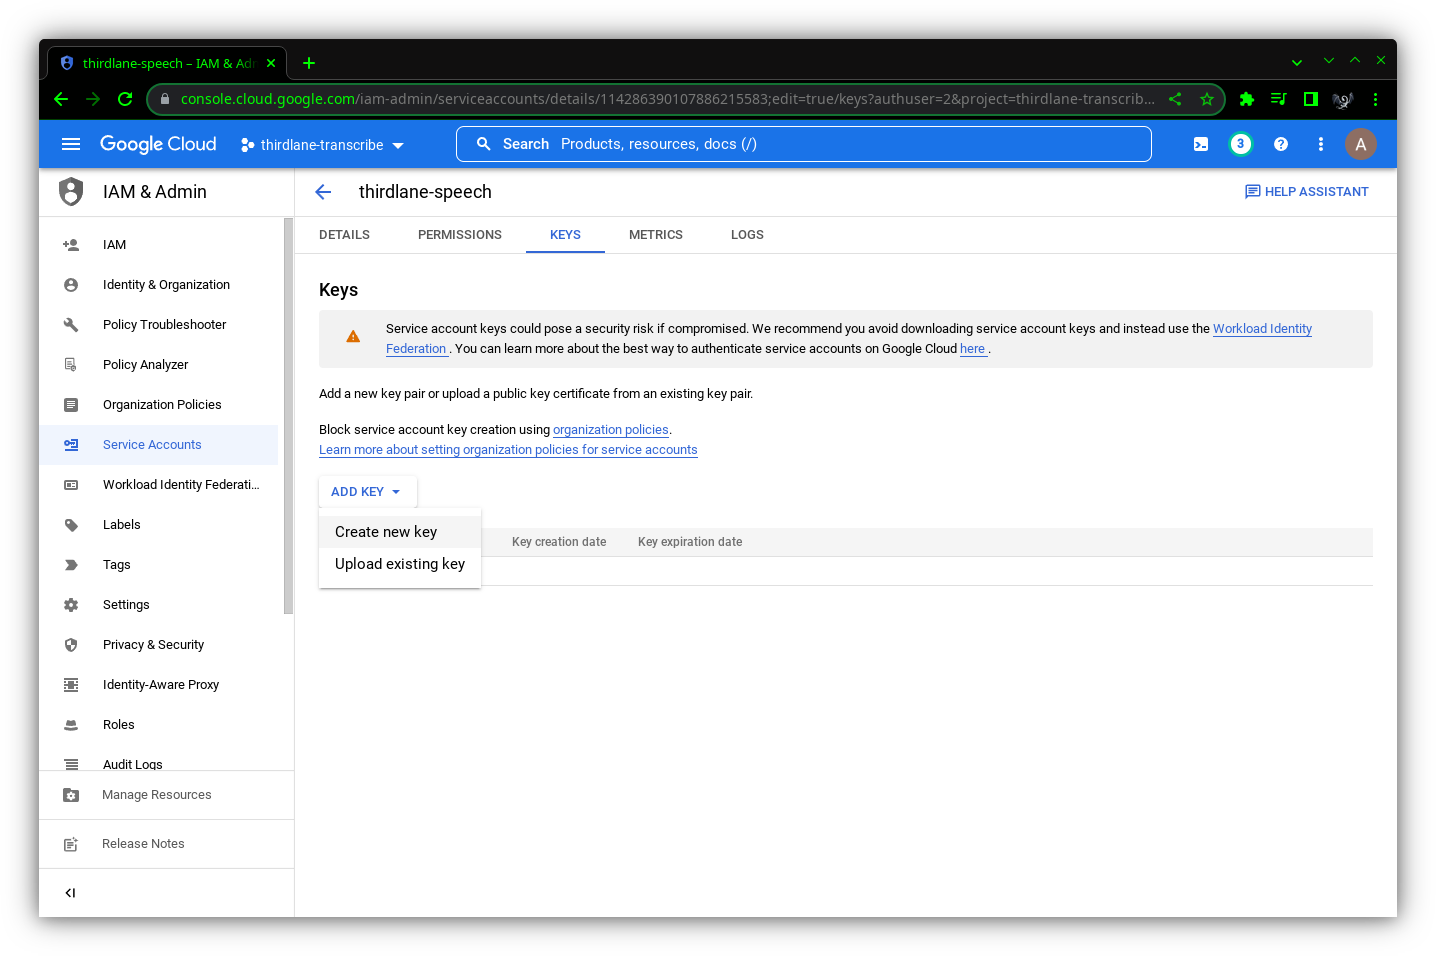
Task: Collapse the sidebar with the bottom arrow
Action: 70,893
